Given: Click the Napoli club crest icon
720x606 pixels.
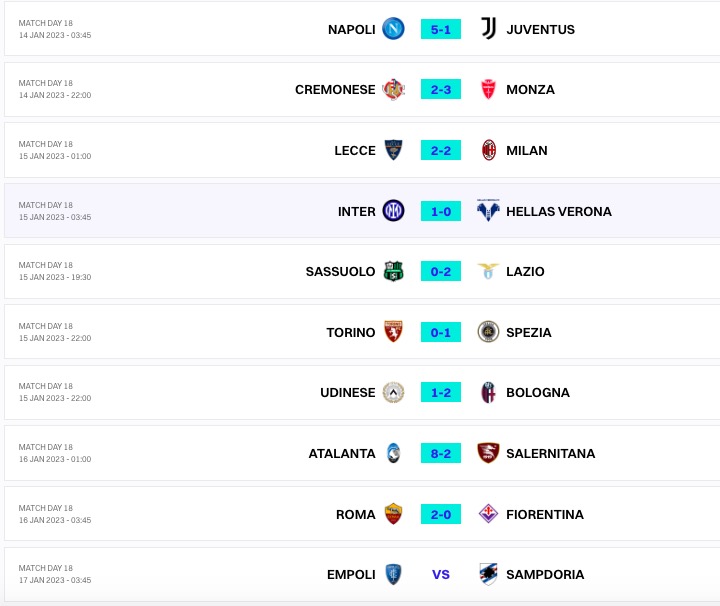Looking at the screenshot, I should [394, 29].
